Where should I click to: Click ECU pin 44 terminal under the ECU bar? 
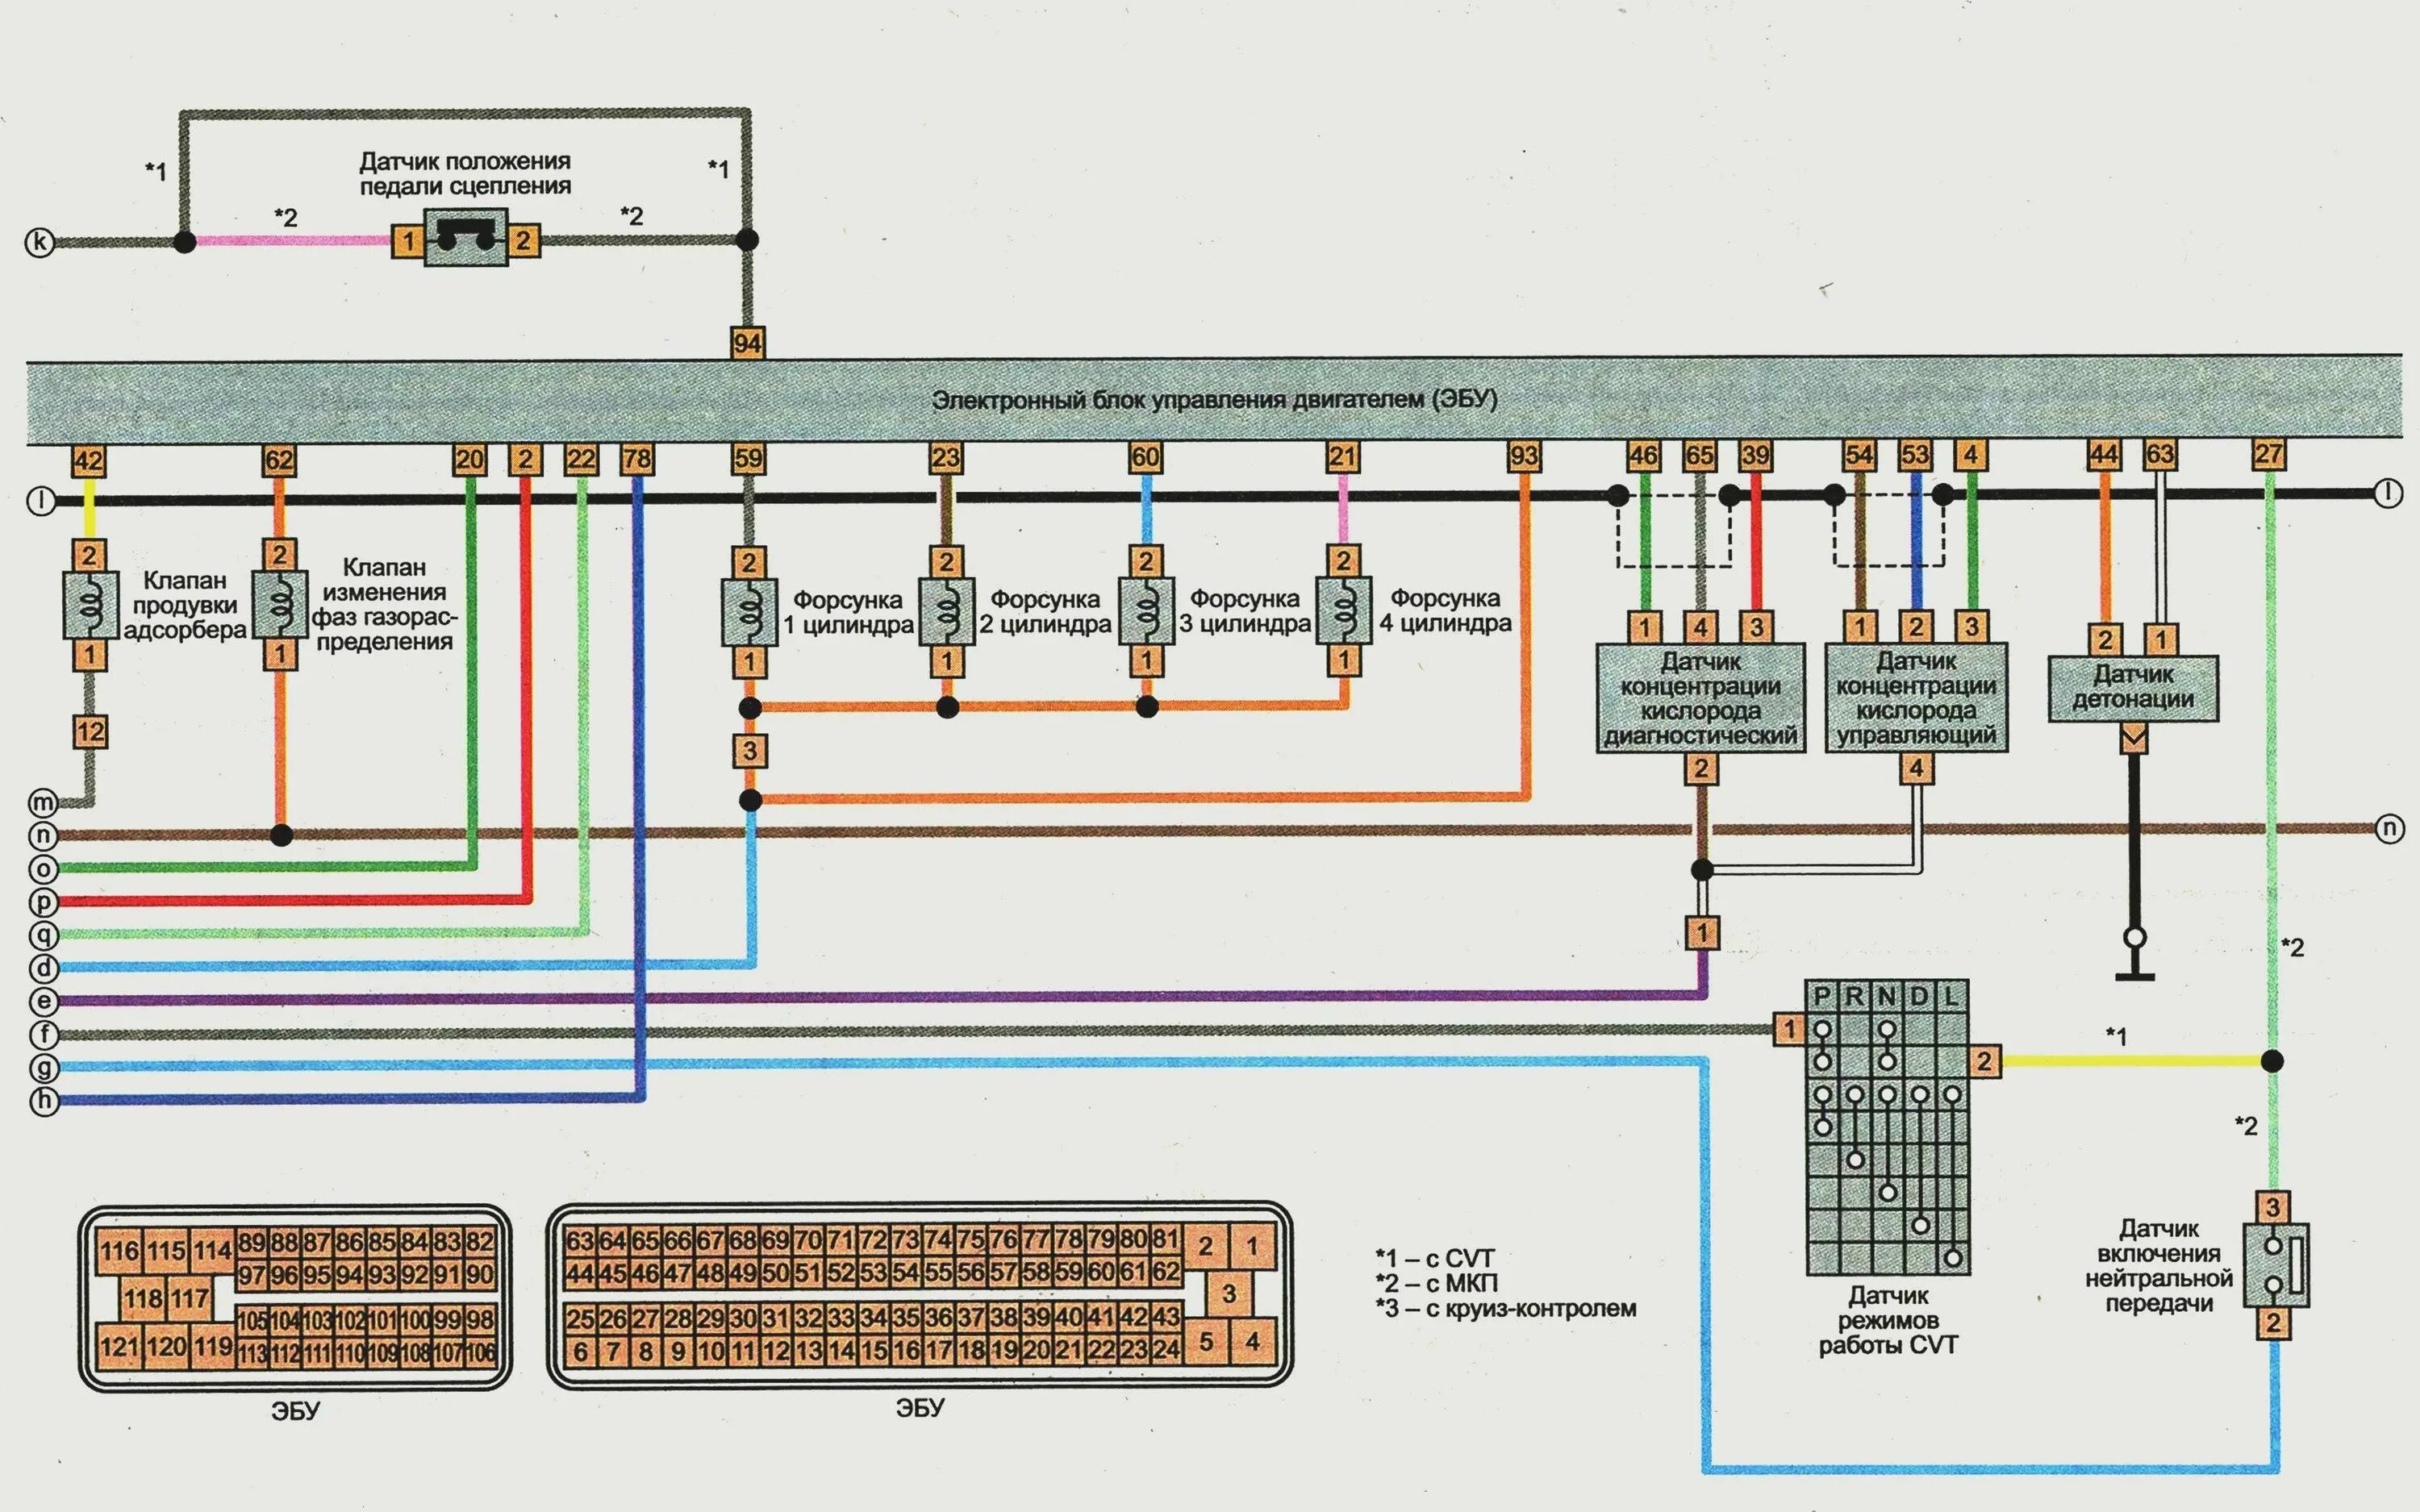[2104, 455]
